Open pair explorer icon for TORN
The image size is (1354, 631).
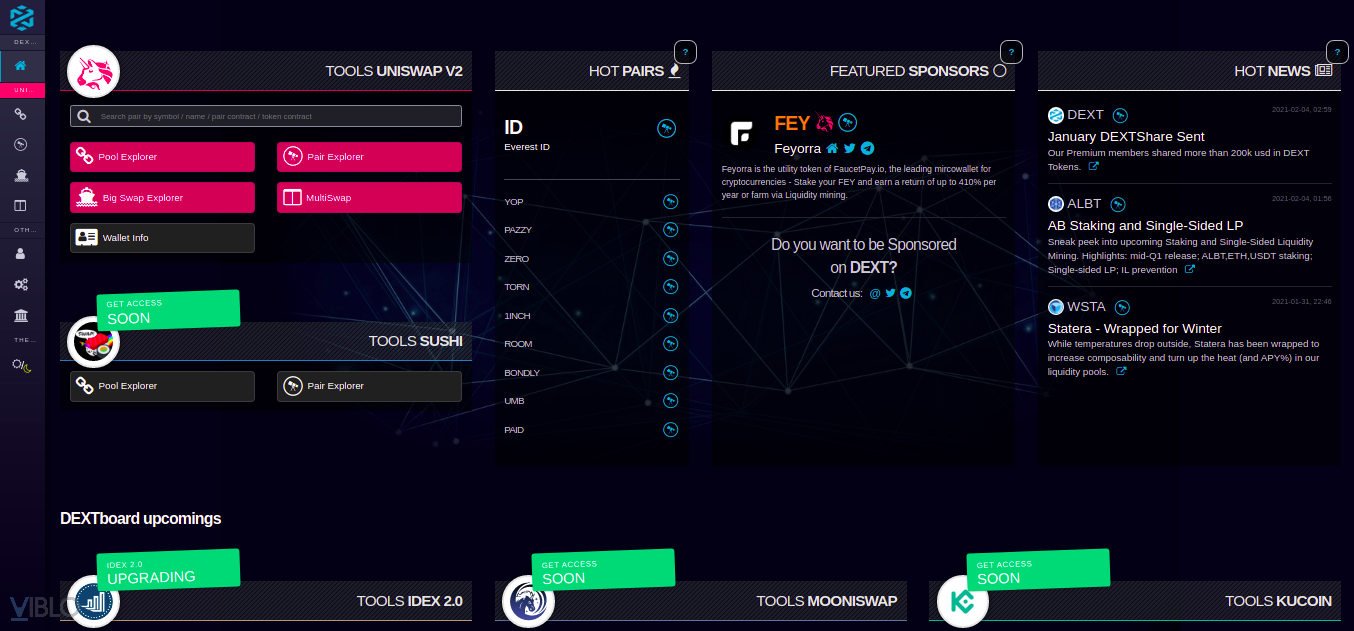click(x=671, y=287)
